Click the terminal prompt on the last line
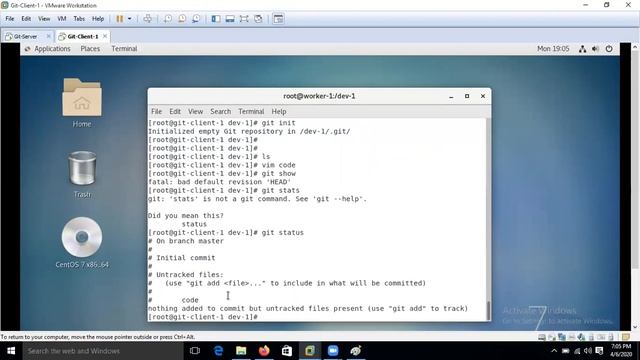This screenshot has width=640, height=360. [203, 317]
